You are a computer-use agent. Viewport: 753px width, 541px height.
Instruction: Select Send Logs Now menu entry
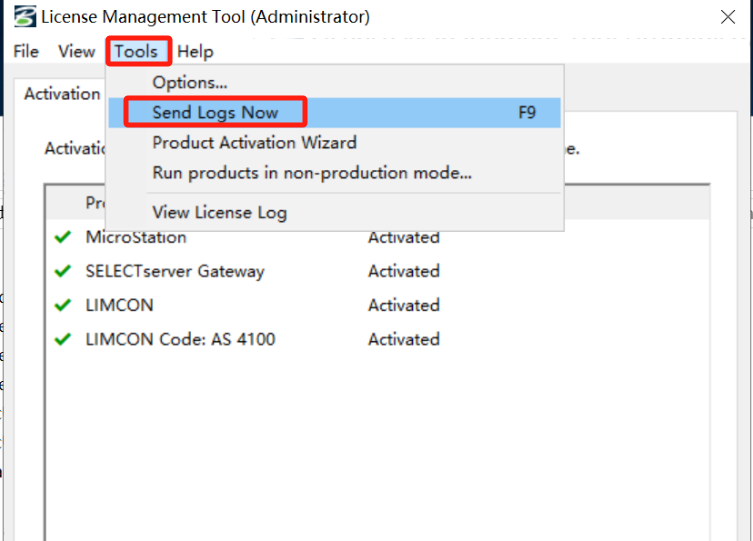pos(215,112)
